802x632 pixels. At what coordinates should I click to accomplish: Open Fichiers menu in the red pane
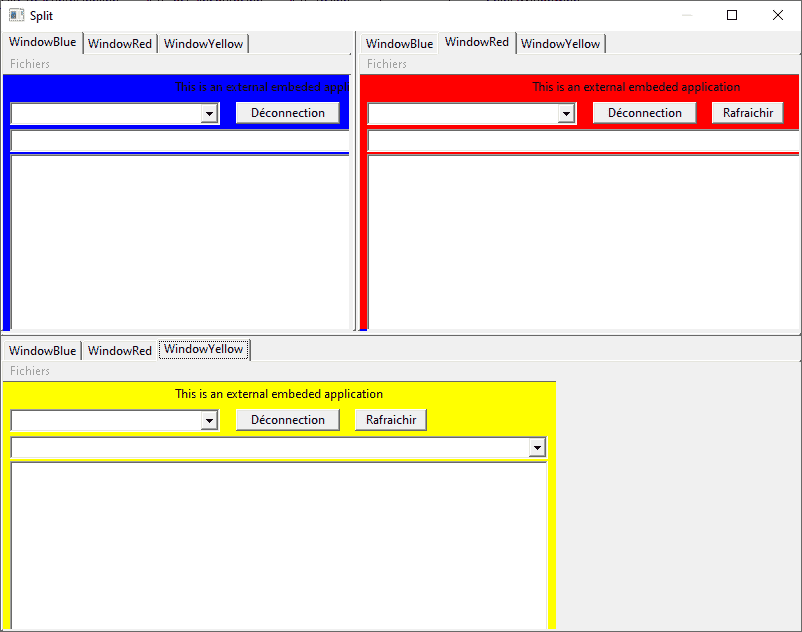point(387,64)
